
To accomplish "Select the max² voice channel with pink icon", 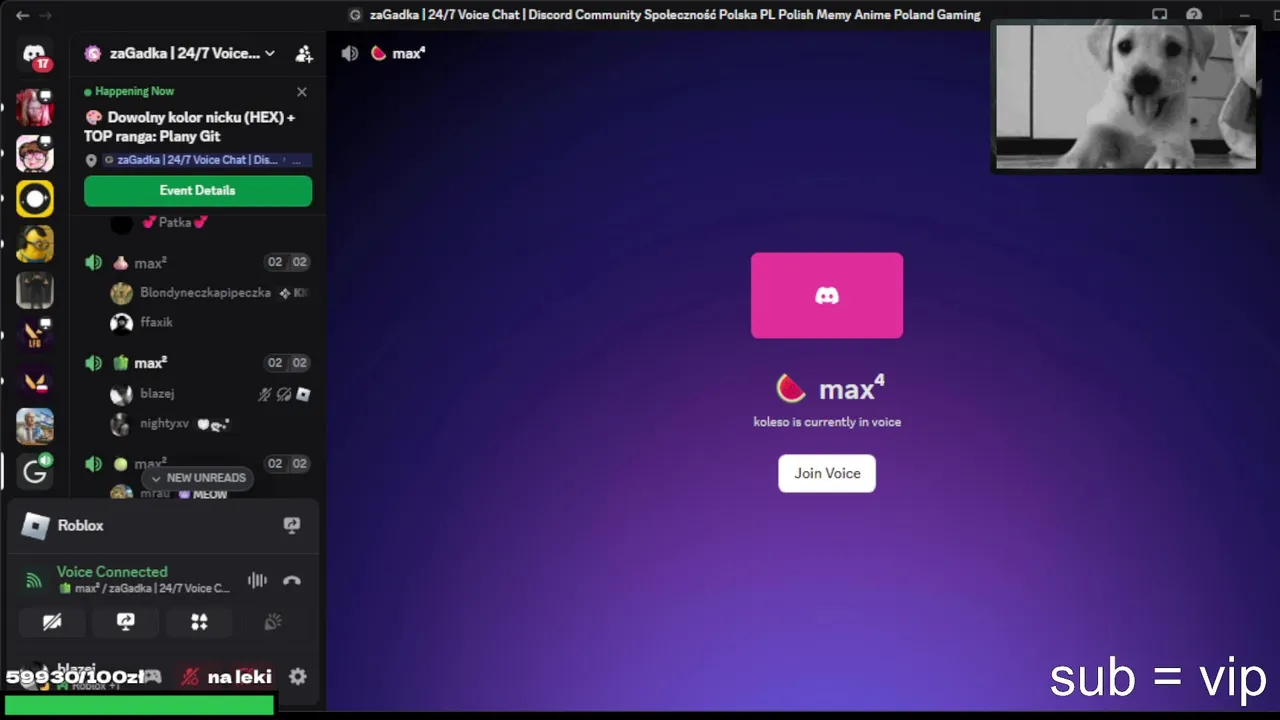I will pyautogui.click(x=198, y=262).
